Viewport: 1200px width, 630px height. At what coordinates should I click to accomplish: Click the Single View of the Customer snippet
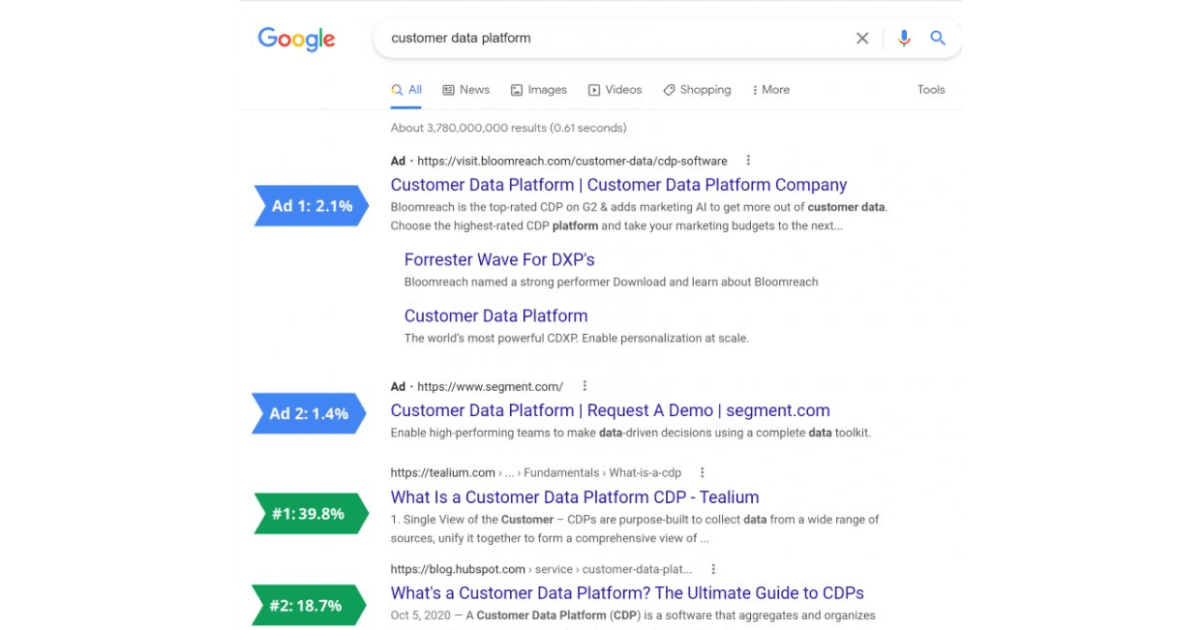[x=635, y=528]
